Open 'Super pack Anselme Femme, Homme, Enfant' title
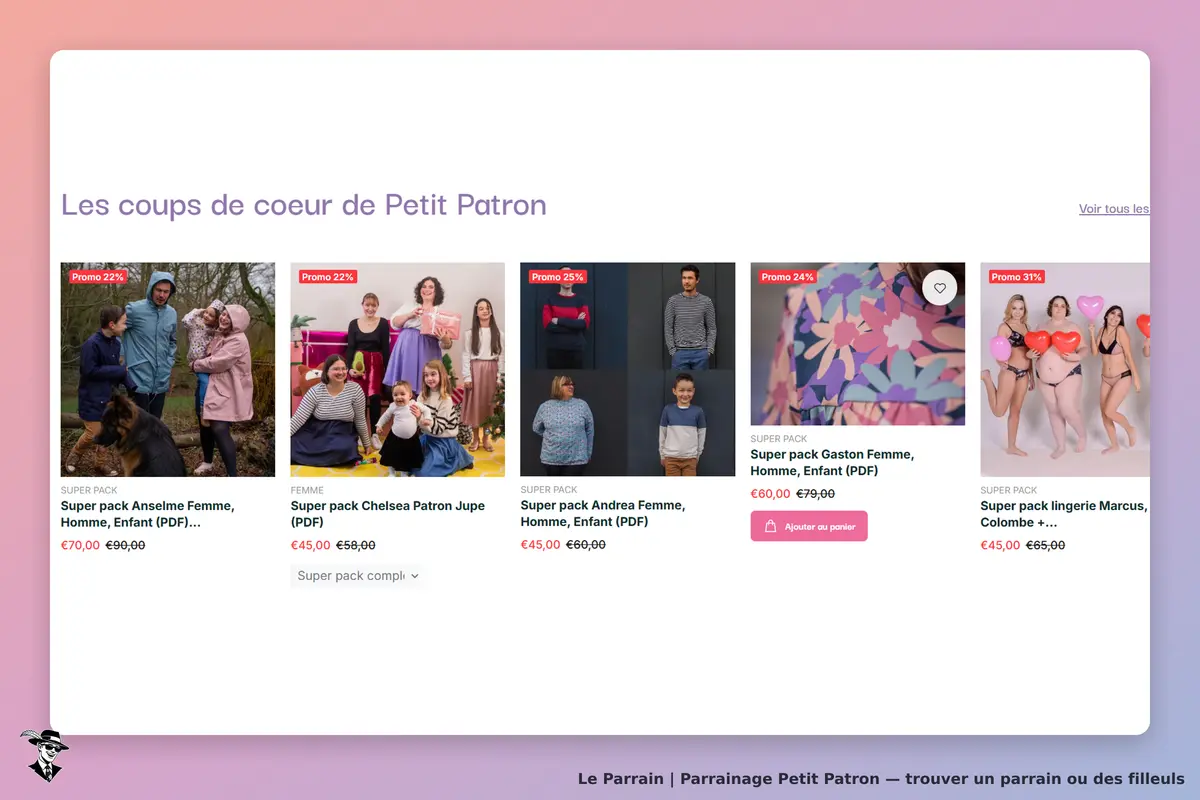The width and height of the screenshot is (1200, 800). (148, 514)
